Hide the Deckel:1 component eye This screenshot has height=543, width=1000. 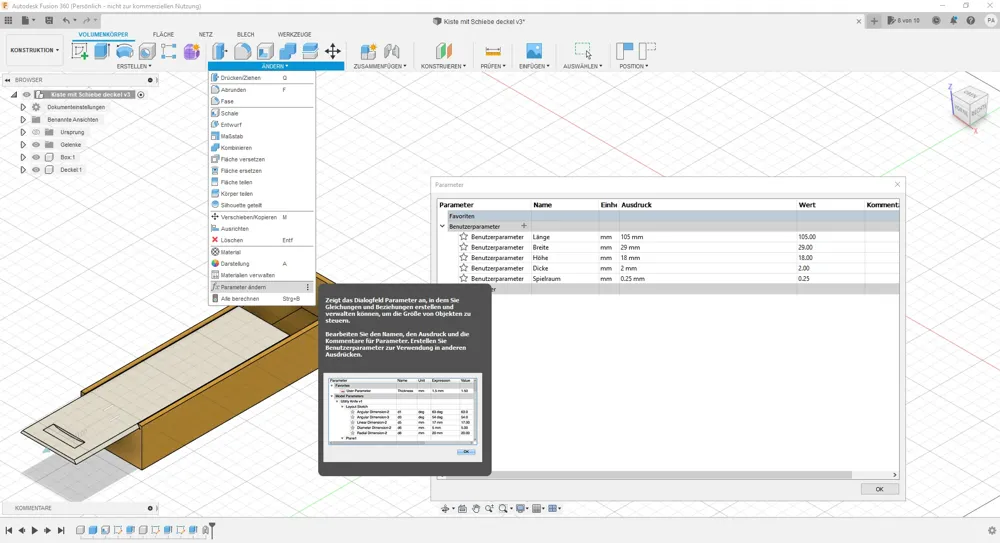tap(36, 170)
